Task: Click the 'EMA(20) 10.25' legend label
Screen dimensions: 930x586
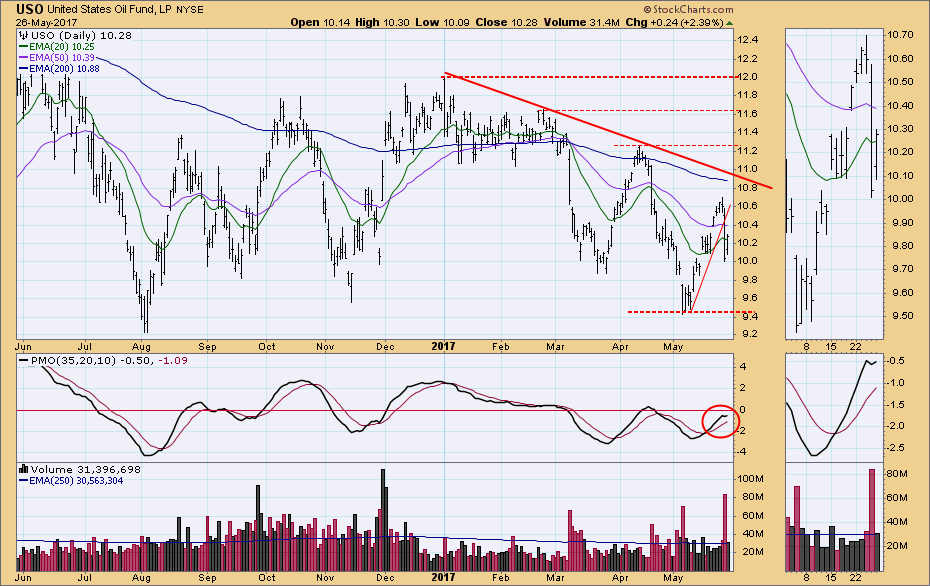Action: point(62,47)
